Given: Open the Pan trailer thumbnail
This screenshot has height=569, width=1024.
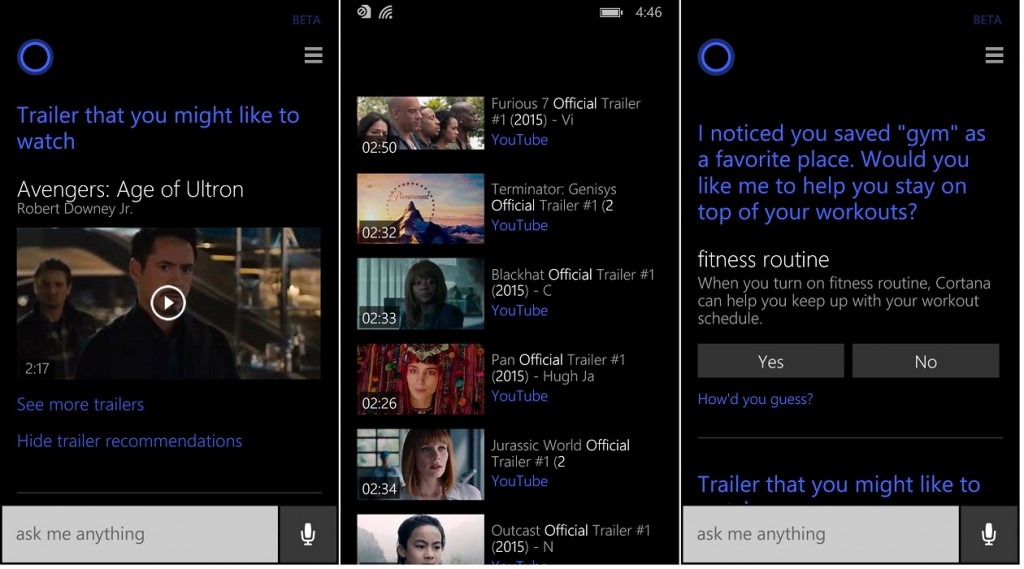Looking at the screenshot, I should 421,379.
